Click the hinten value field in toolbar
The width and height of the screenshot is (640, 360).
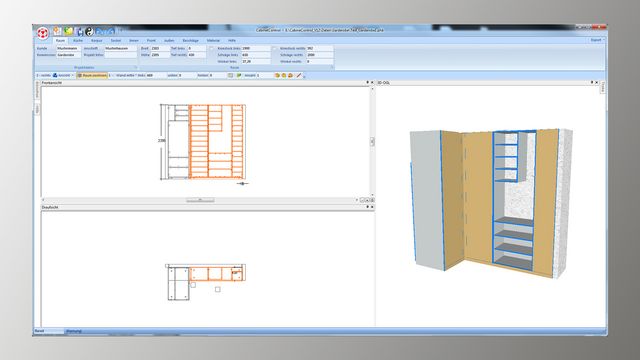[217, 75]
